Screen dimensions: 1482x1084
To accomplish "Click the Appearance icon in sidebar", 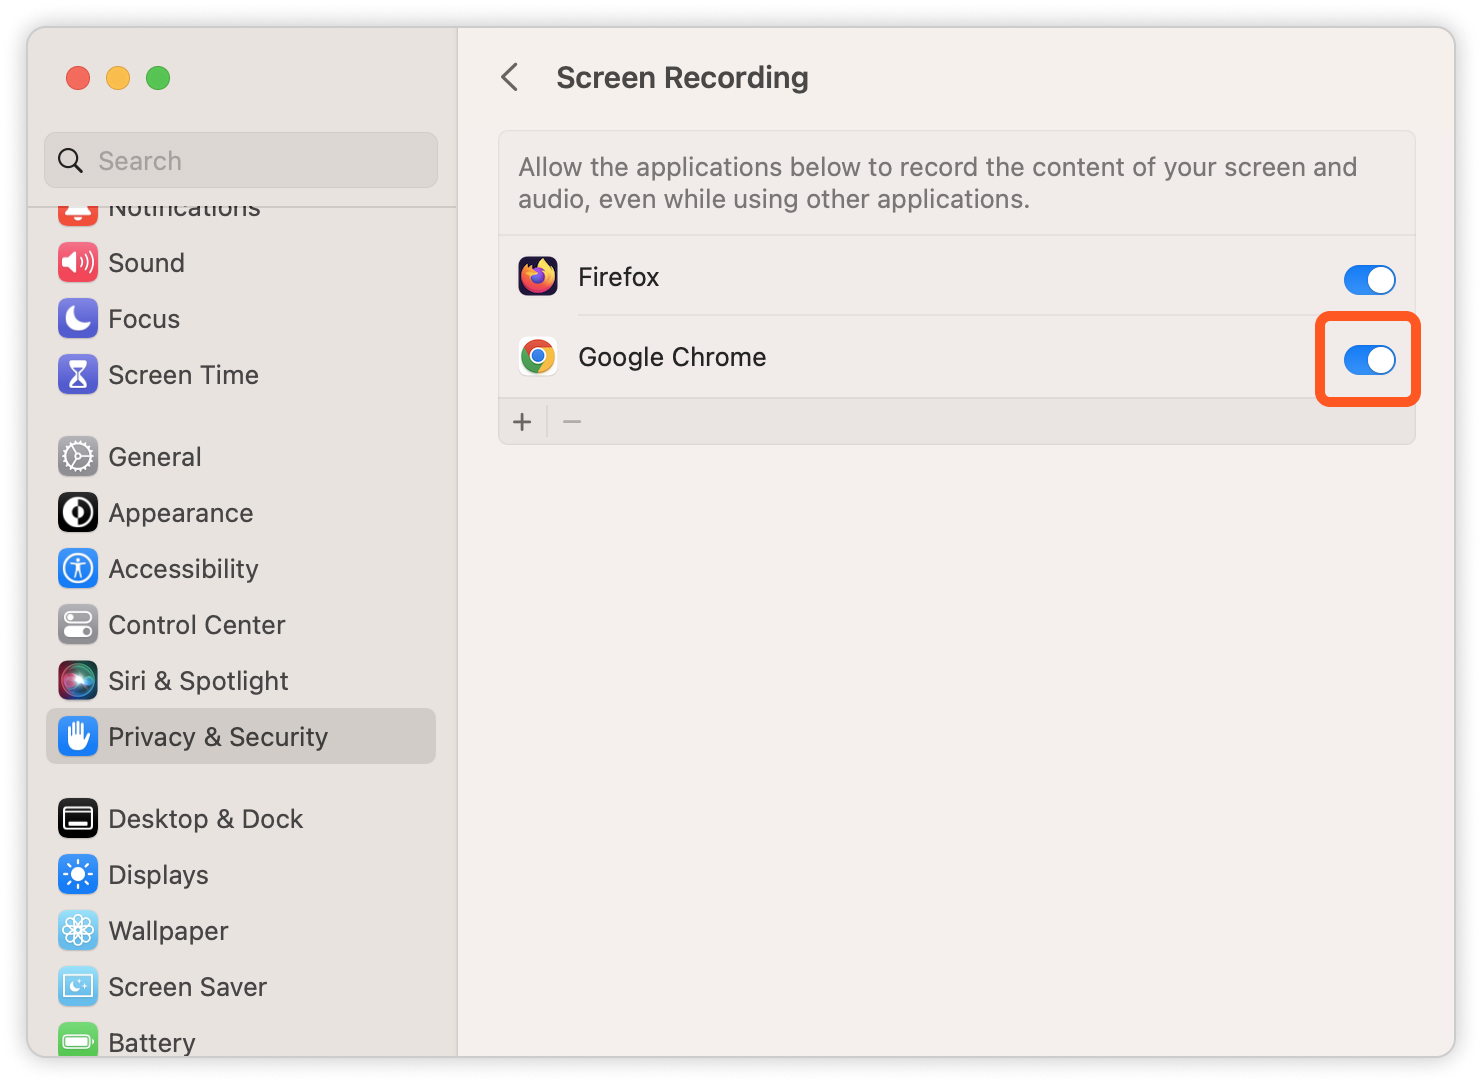I will 78,513.
